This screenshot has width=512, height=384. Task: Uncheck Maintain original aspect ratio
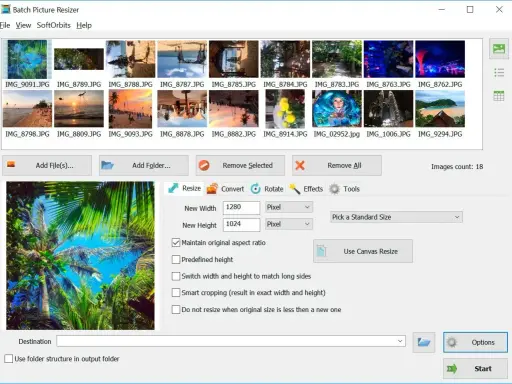tap(176, 242)
